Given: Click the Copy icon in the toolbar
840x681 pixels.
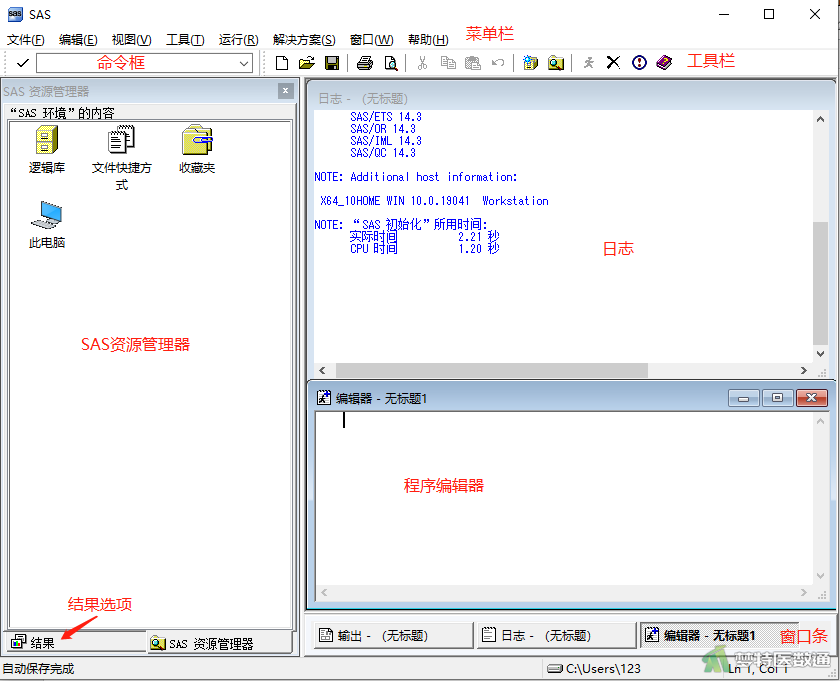Looking at the screenshot, I should 448,63.
